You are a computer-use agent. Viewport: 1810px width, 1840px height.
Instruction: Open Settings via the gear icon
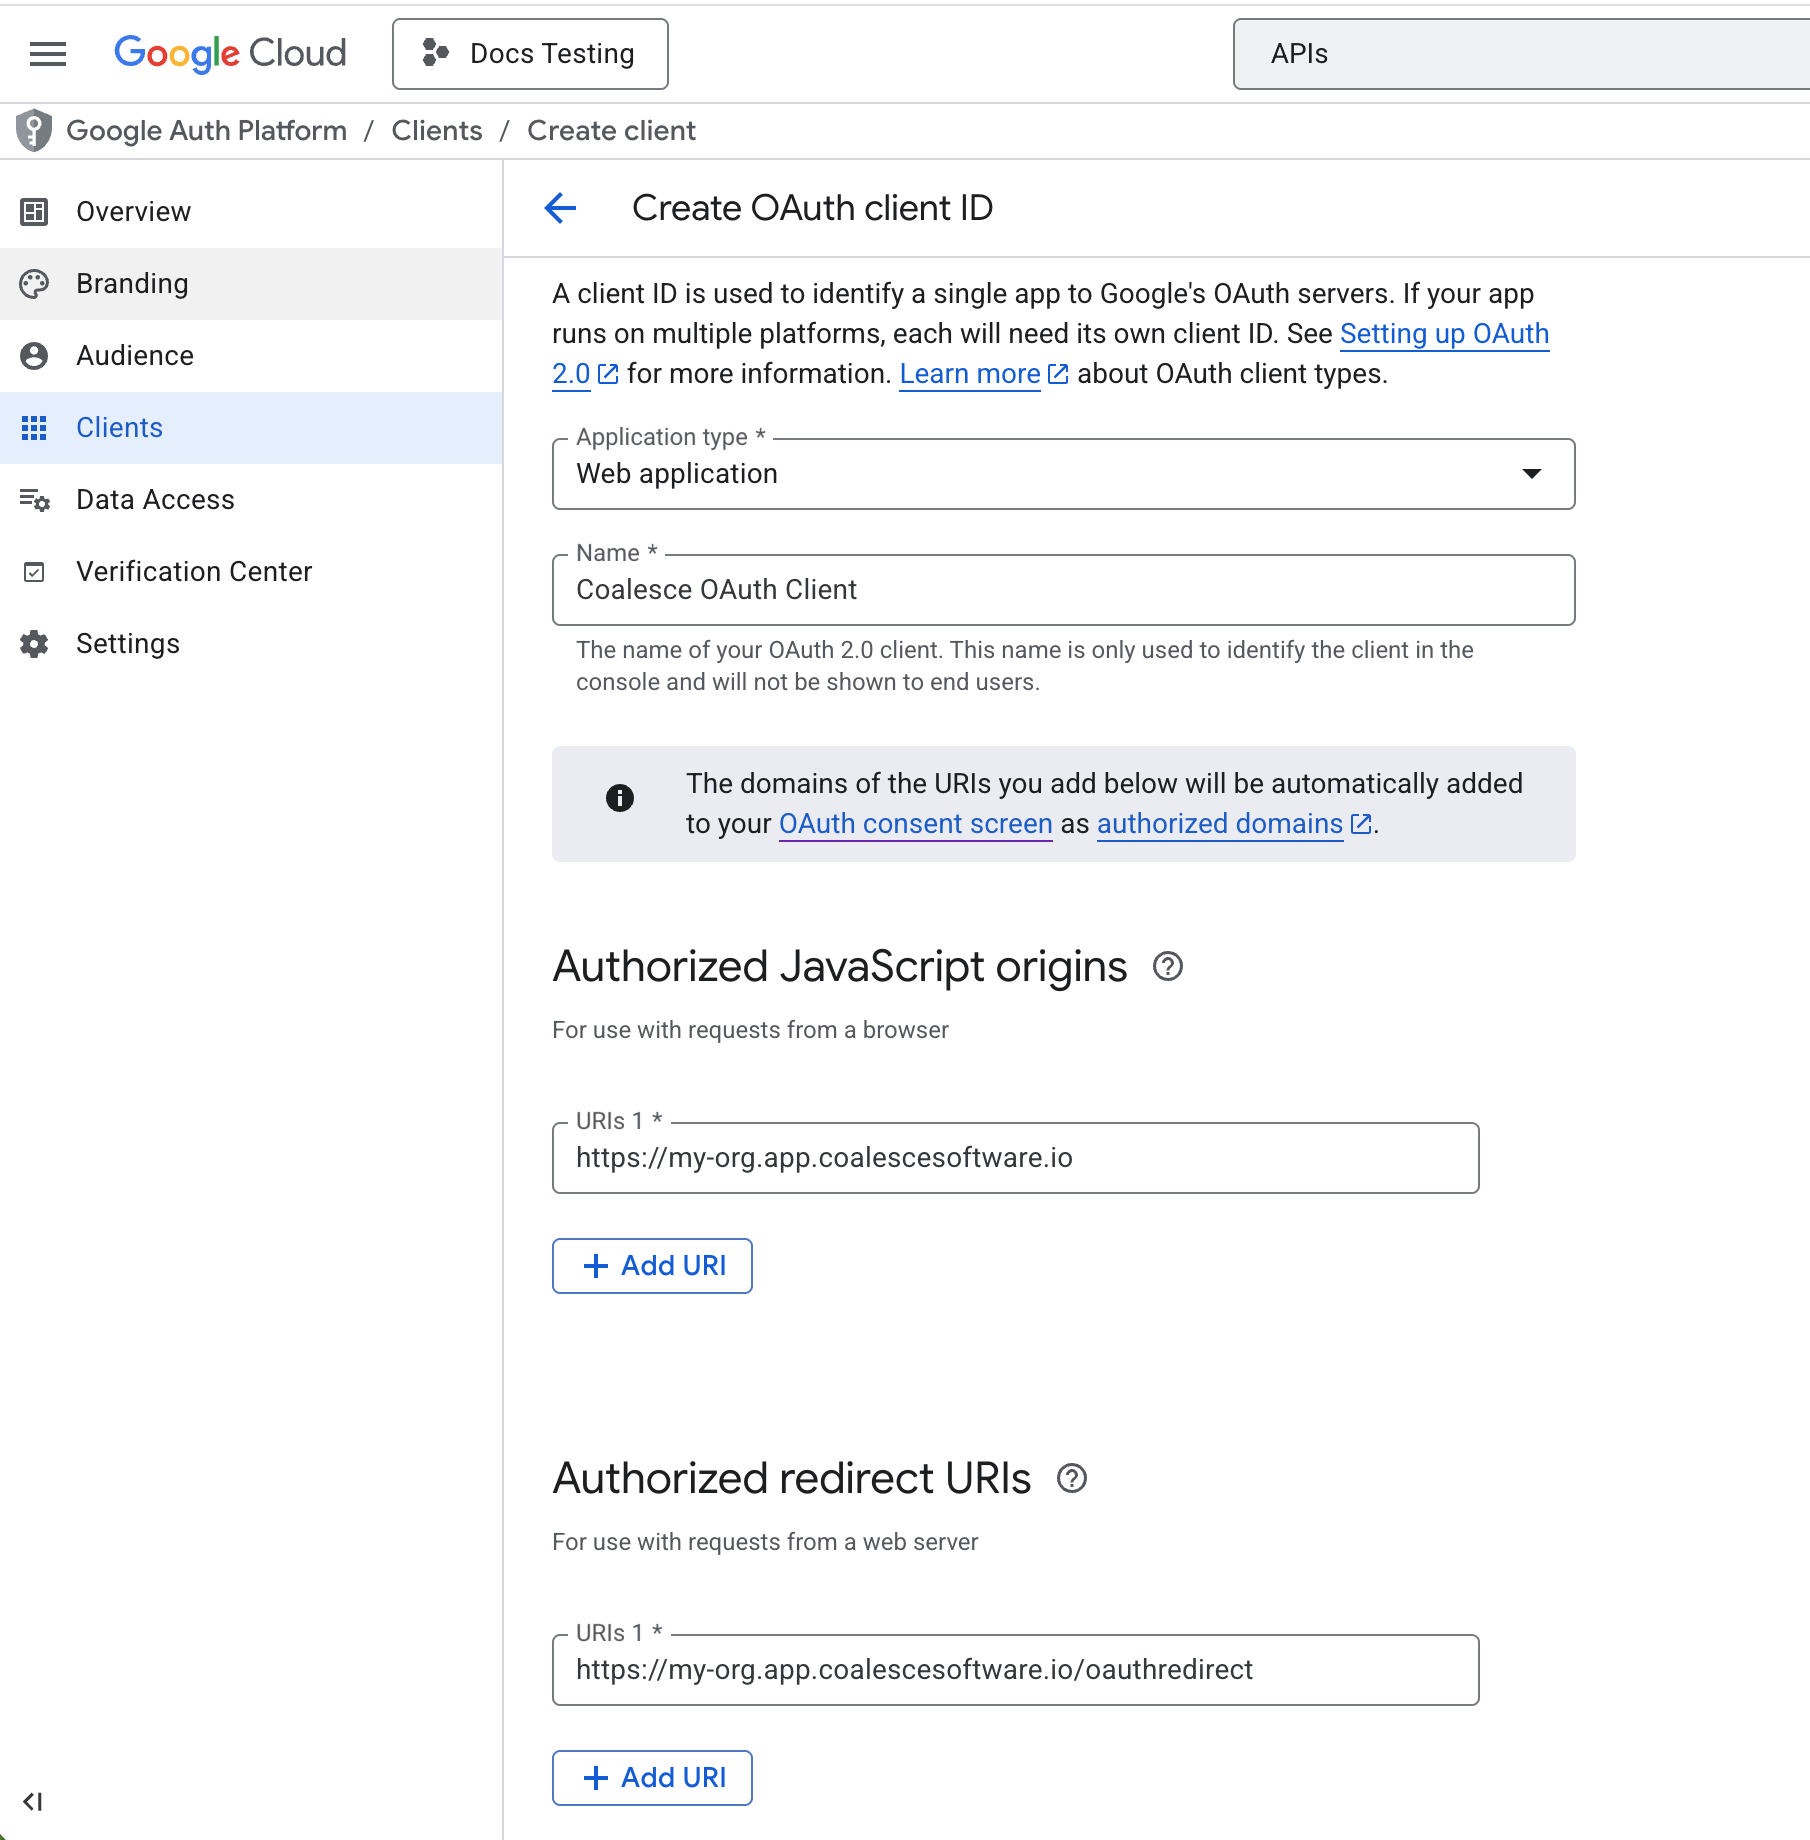(x=35, y=644)
